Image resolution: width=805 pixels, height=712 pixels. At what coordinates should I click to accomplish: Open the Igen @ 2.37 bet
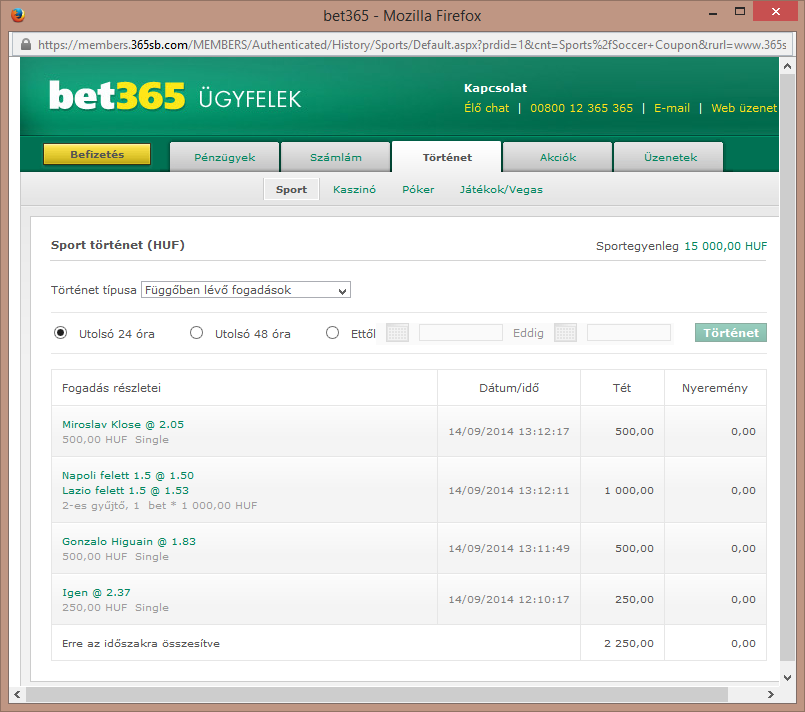[96, 592]
